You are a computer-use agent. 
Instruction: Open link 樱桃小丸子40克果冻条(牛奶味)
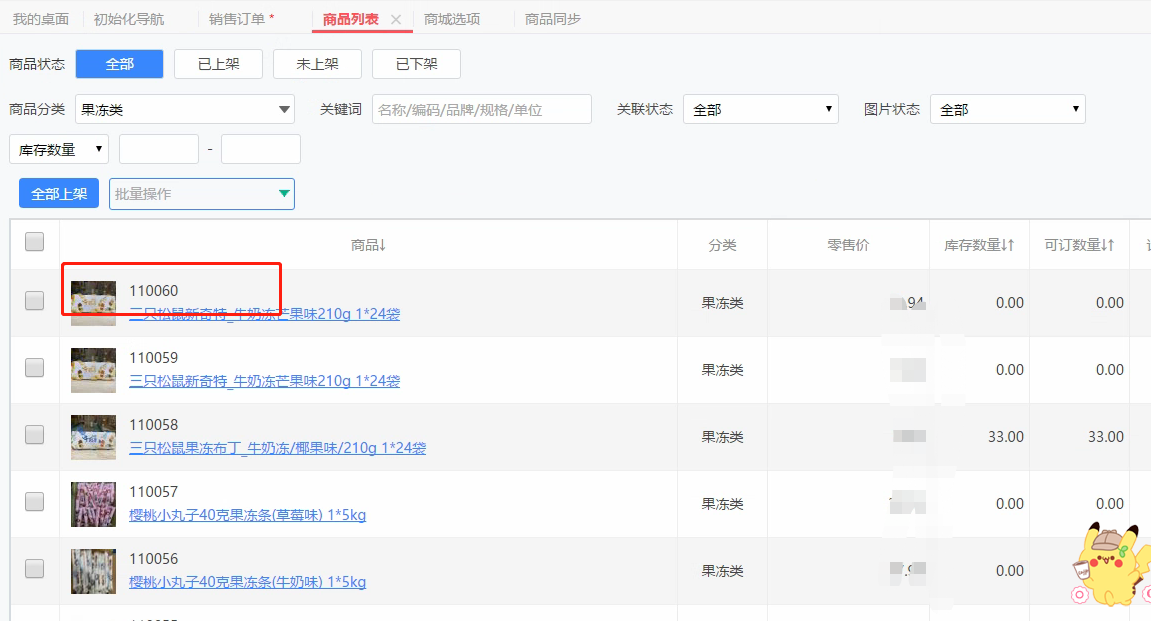pos(247,581)
